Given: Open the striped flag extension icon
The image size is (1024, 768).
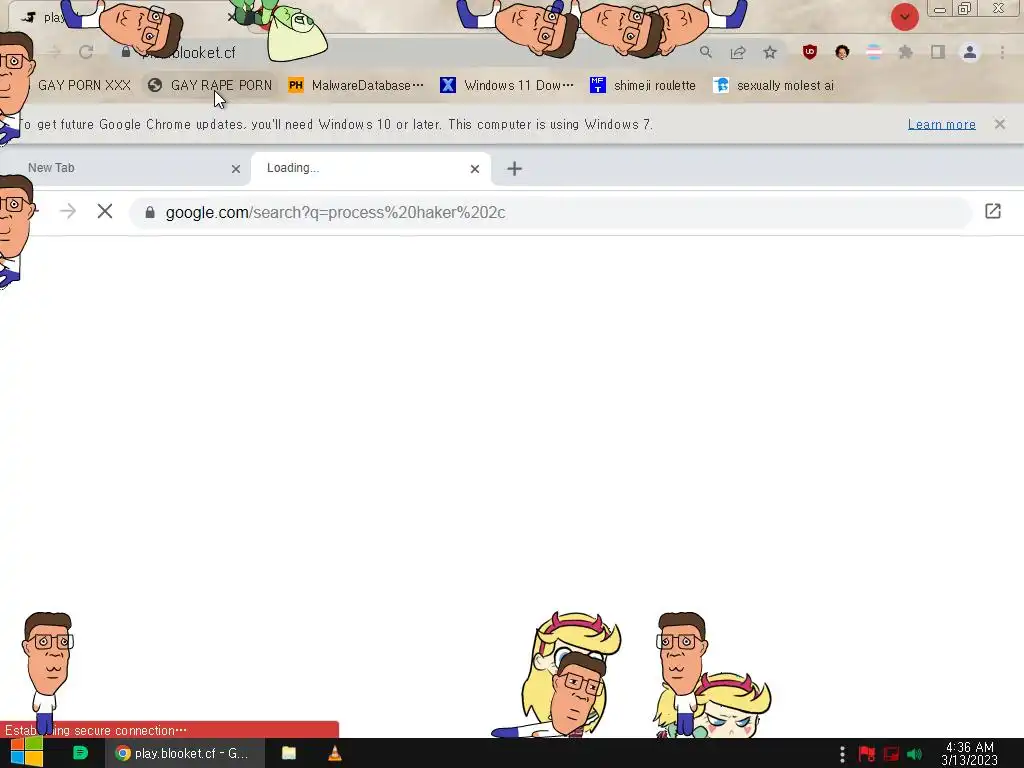Looking at the screenshot, I should 874,52.
